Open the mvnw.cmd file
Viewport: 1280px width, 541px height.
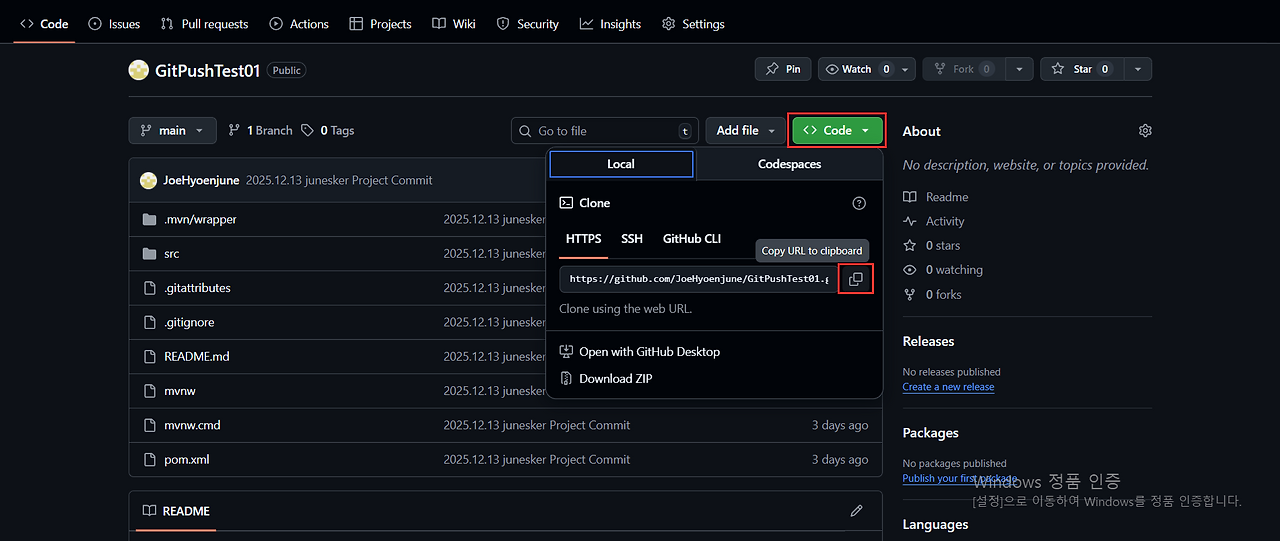coord(192,425)
